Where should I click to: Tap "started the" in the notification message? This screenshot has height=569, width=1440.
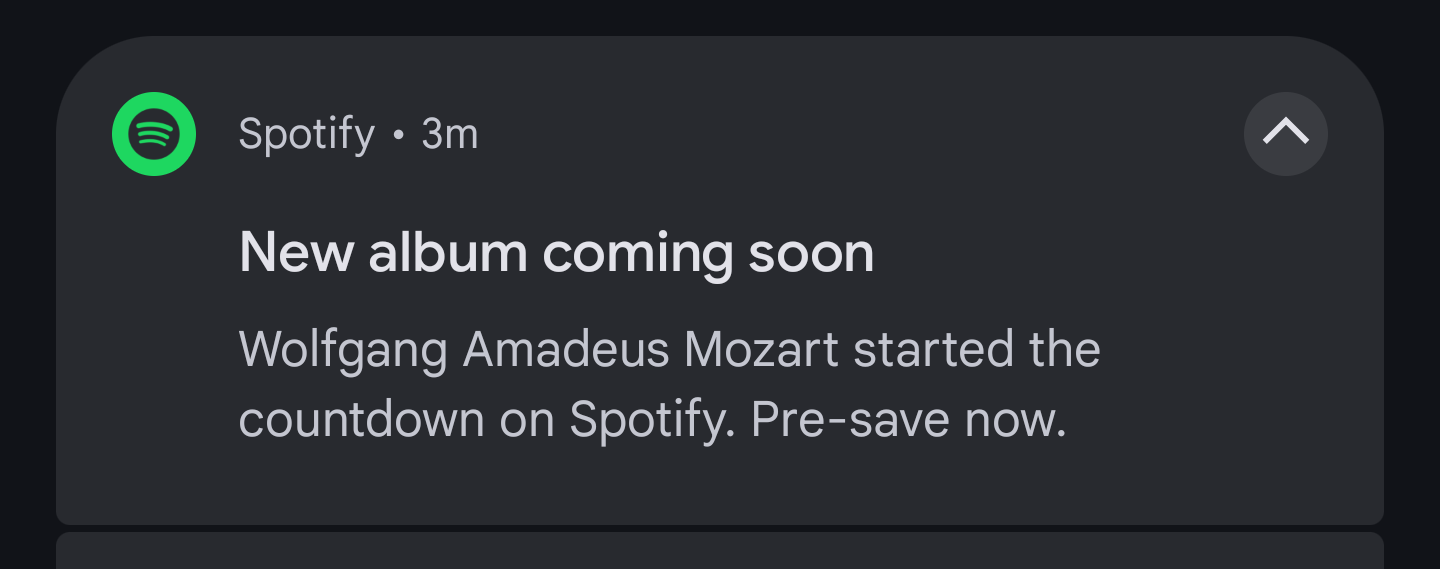tap(977, 350)
